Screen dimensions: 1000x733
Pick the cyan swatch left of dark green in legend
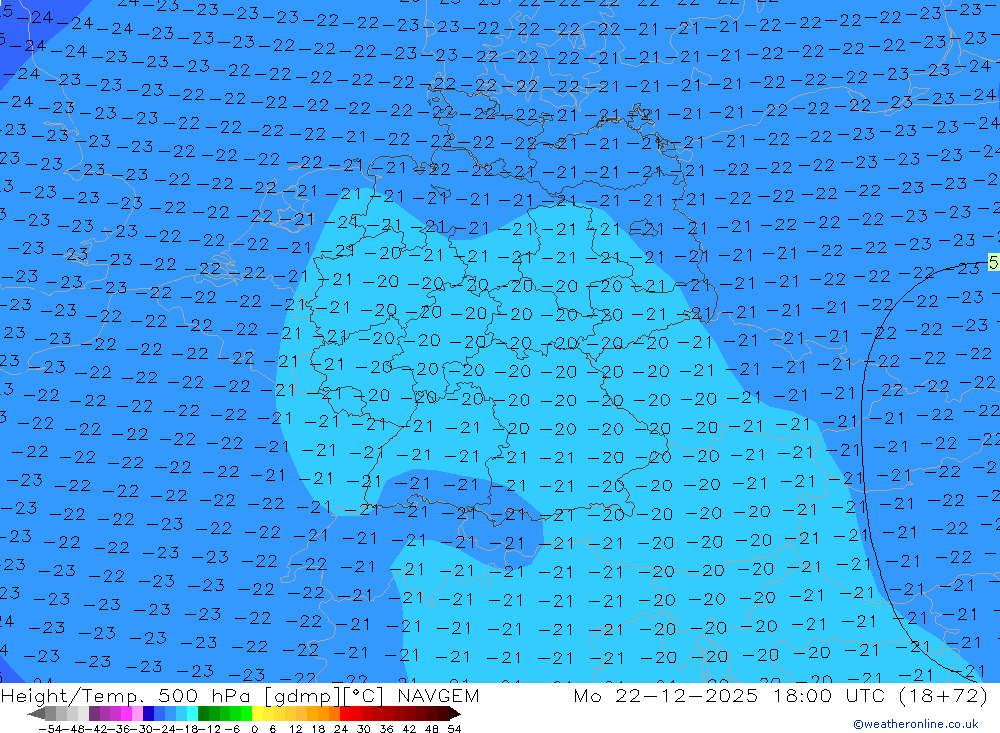pyautogui.click(x=192, y=714)
